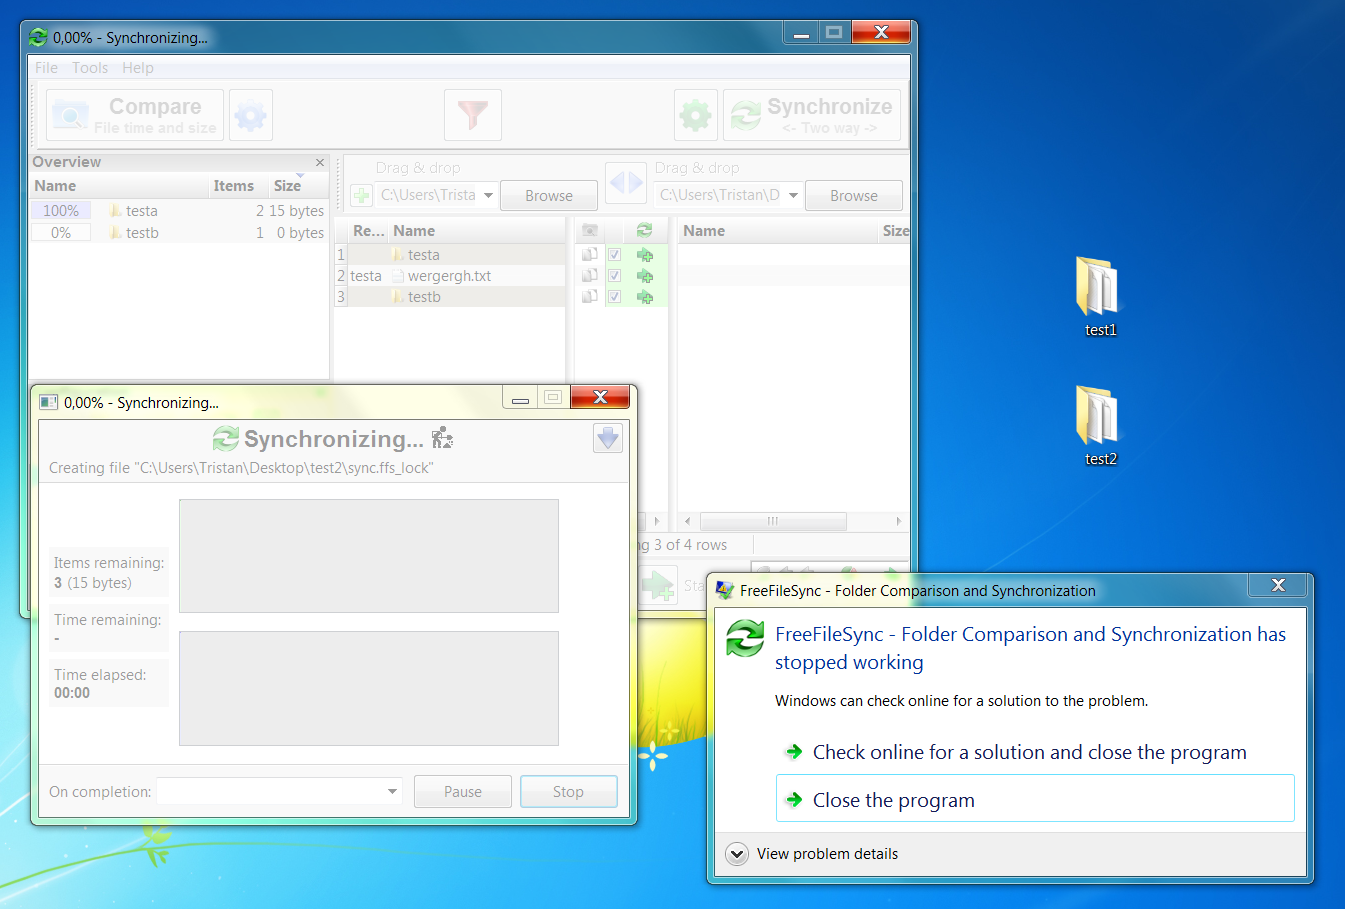This screenshot has height=909, width=1345.
Task: Click left-only category icon for testa row
Action: [590, 255]
